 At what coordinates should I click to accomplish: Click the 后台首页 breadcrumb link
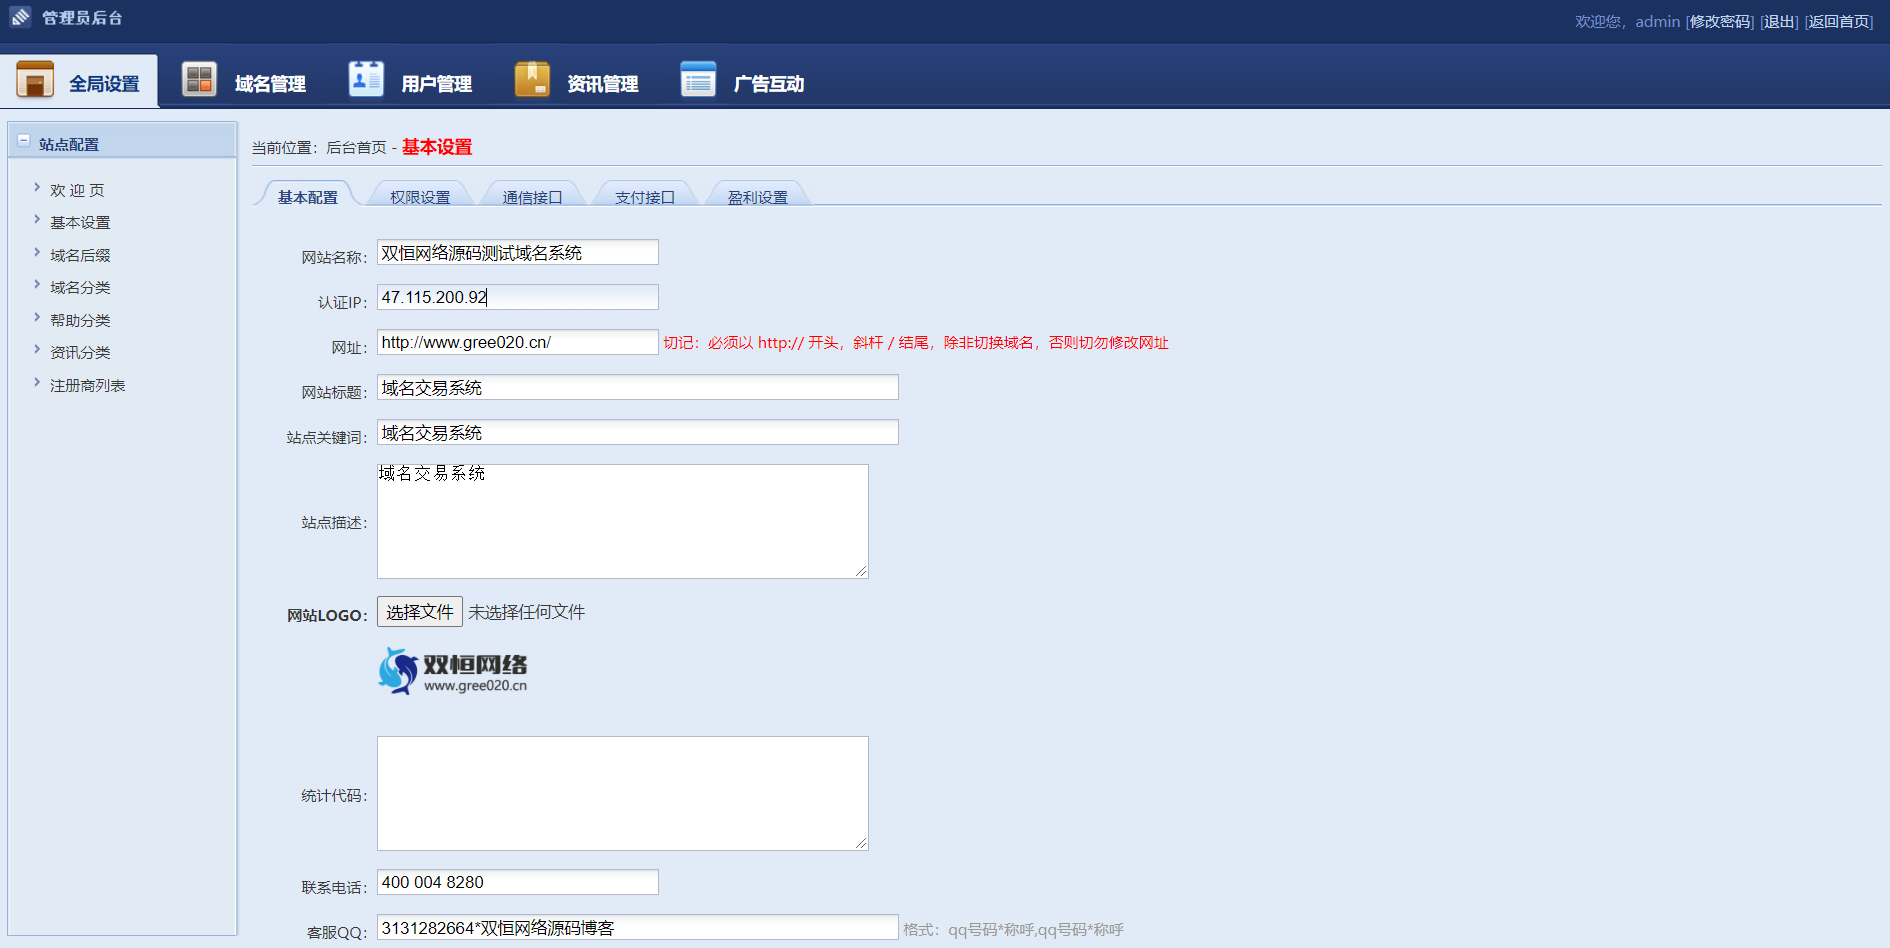coord(356,148)
